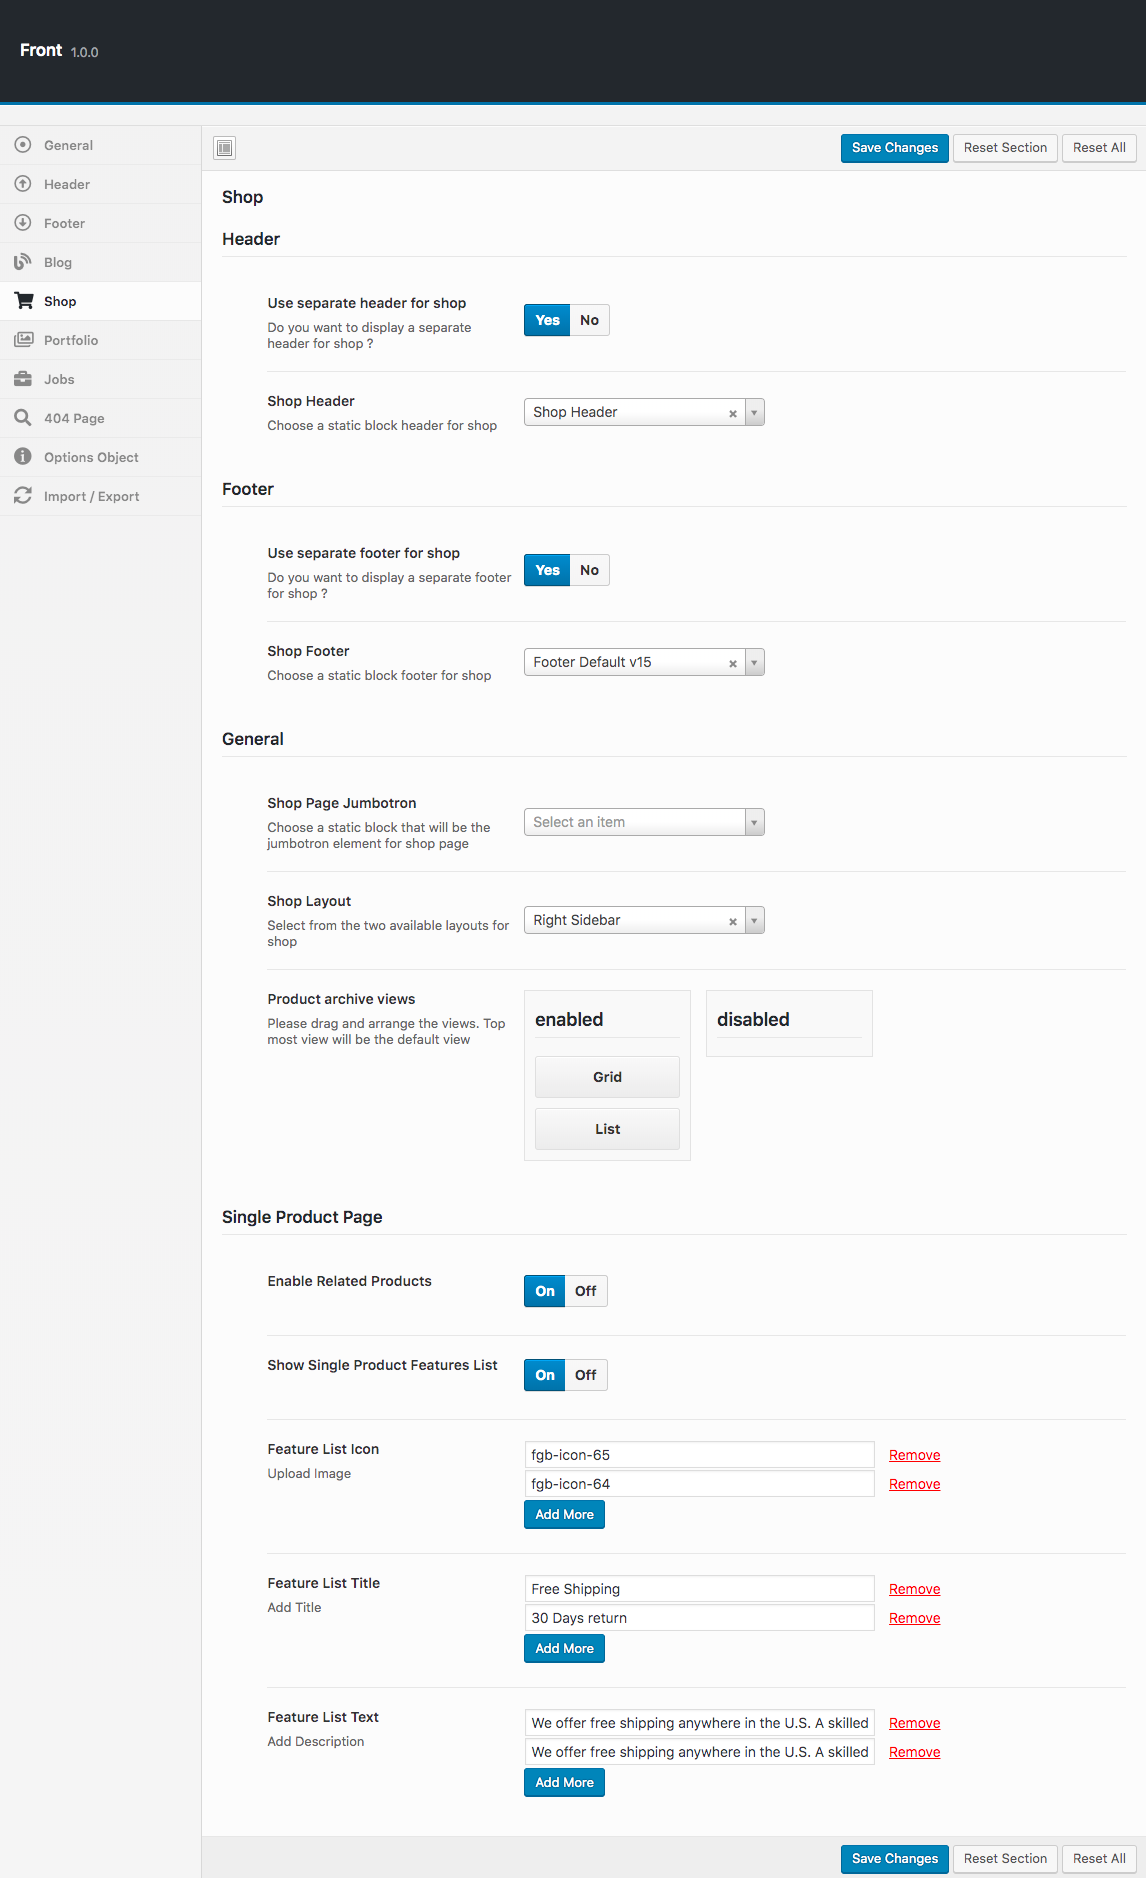The width and height of the screenshot is (1146, 1878).
Task: Click the 404 Page magnifier icon
Action: pos(23,418)
